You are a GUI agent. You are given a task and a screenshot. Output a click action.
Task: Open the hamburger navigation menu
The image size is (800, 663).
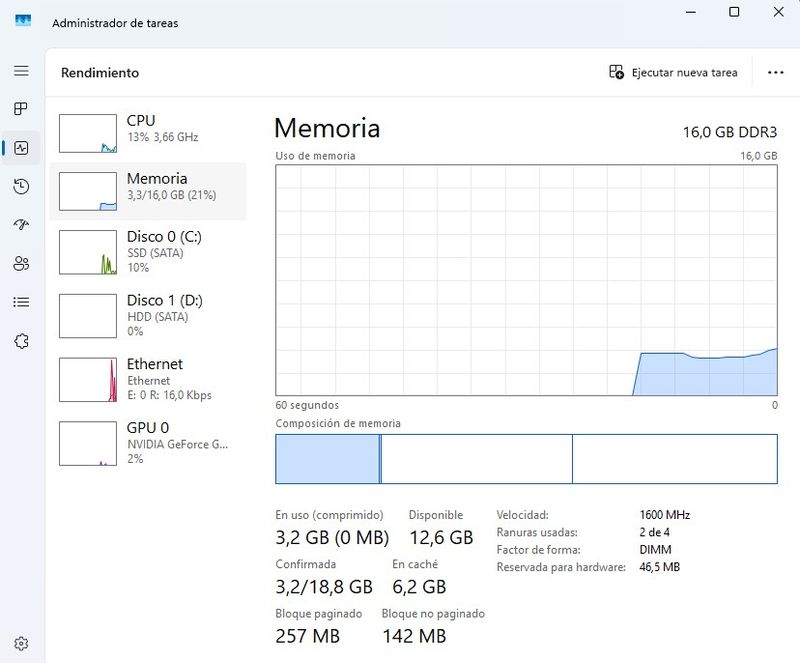[x=21, y=70]
